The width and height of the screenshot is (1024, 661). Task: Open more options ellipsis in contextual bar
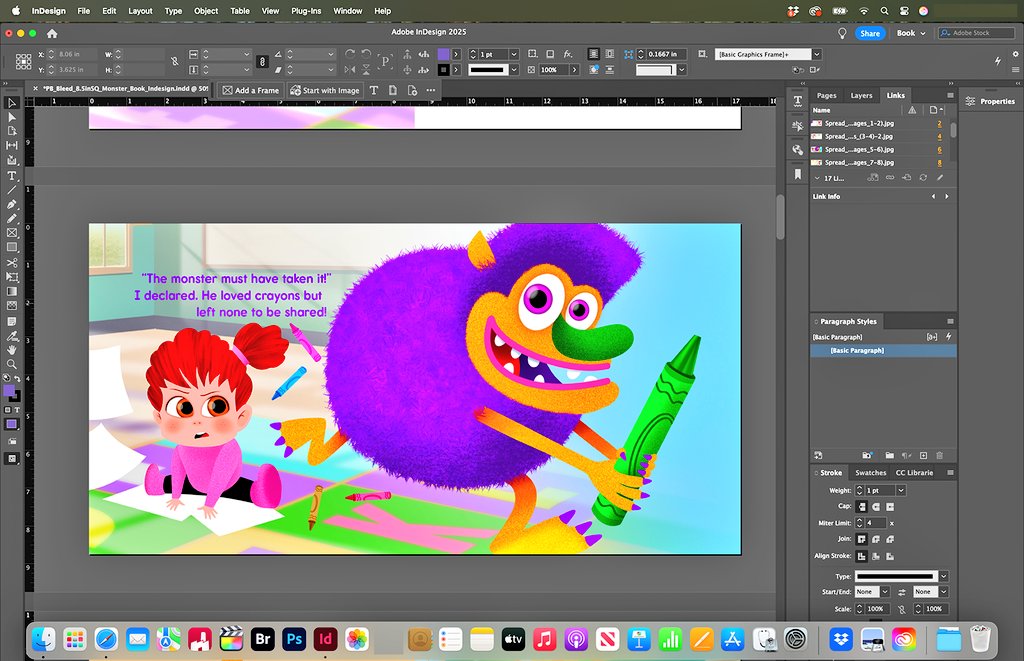(430, 90)
